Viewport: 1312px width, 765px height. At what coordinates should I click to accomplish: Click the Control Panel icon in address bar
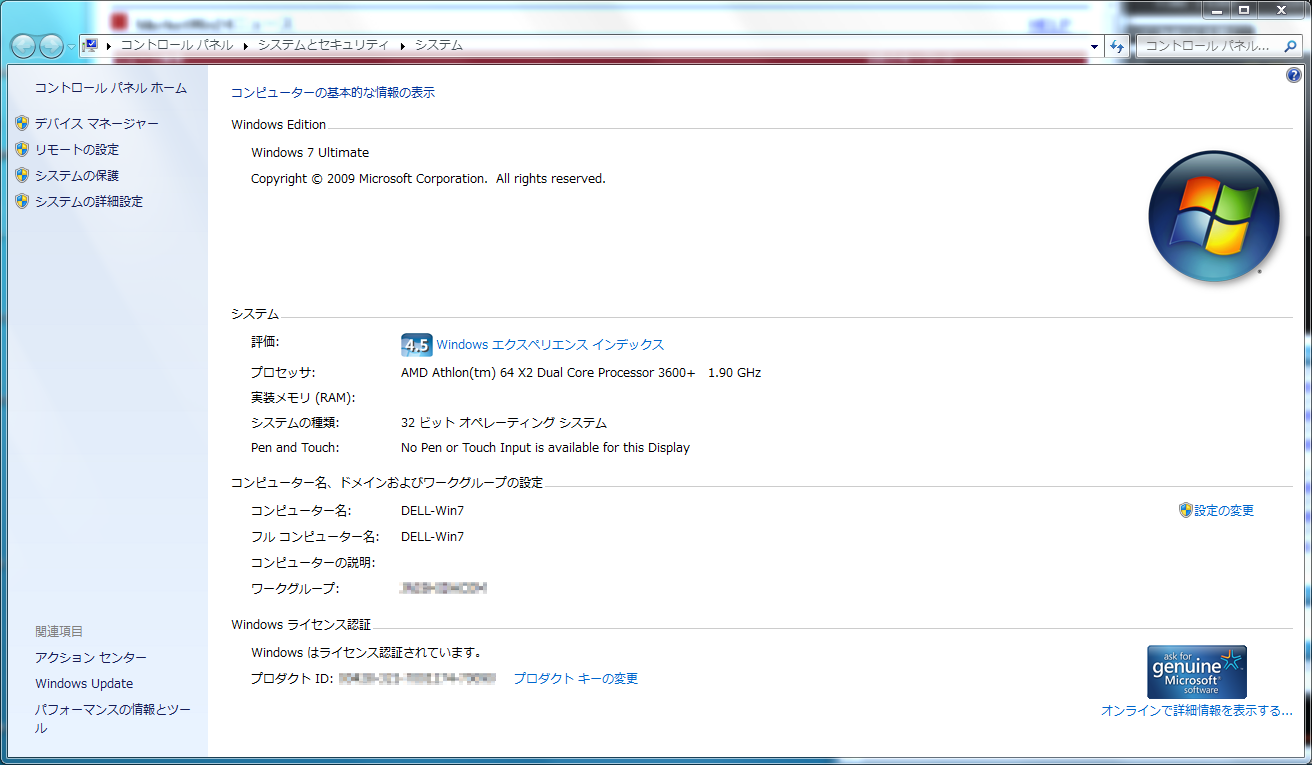pos(92,45)
